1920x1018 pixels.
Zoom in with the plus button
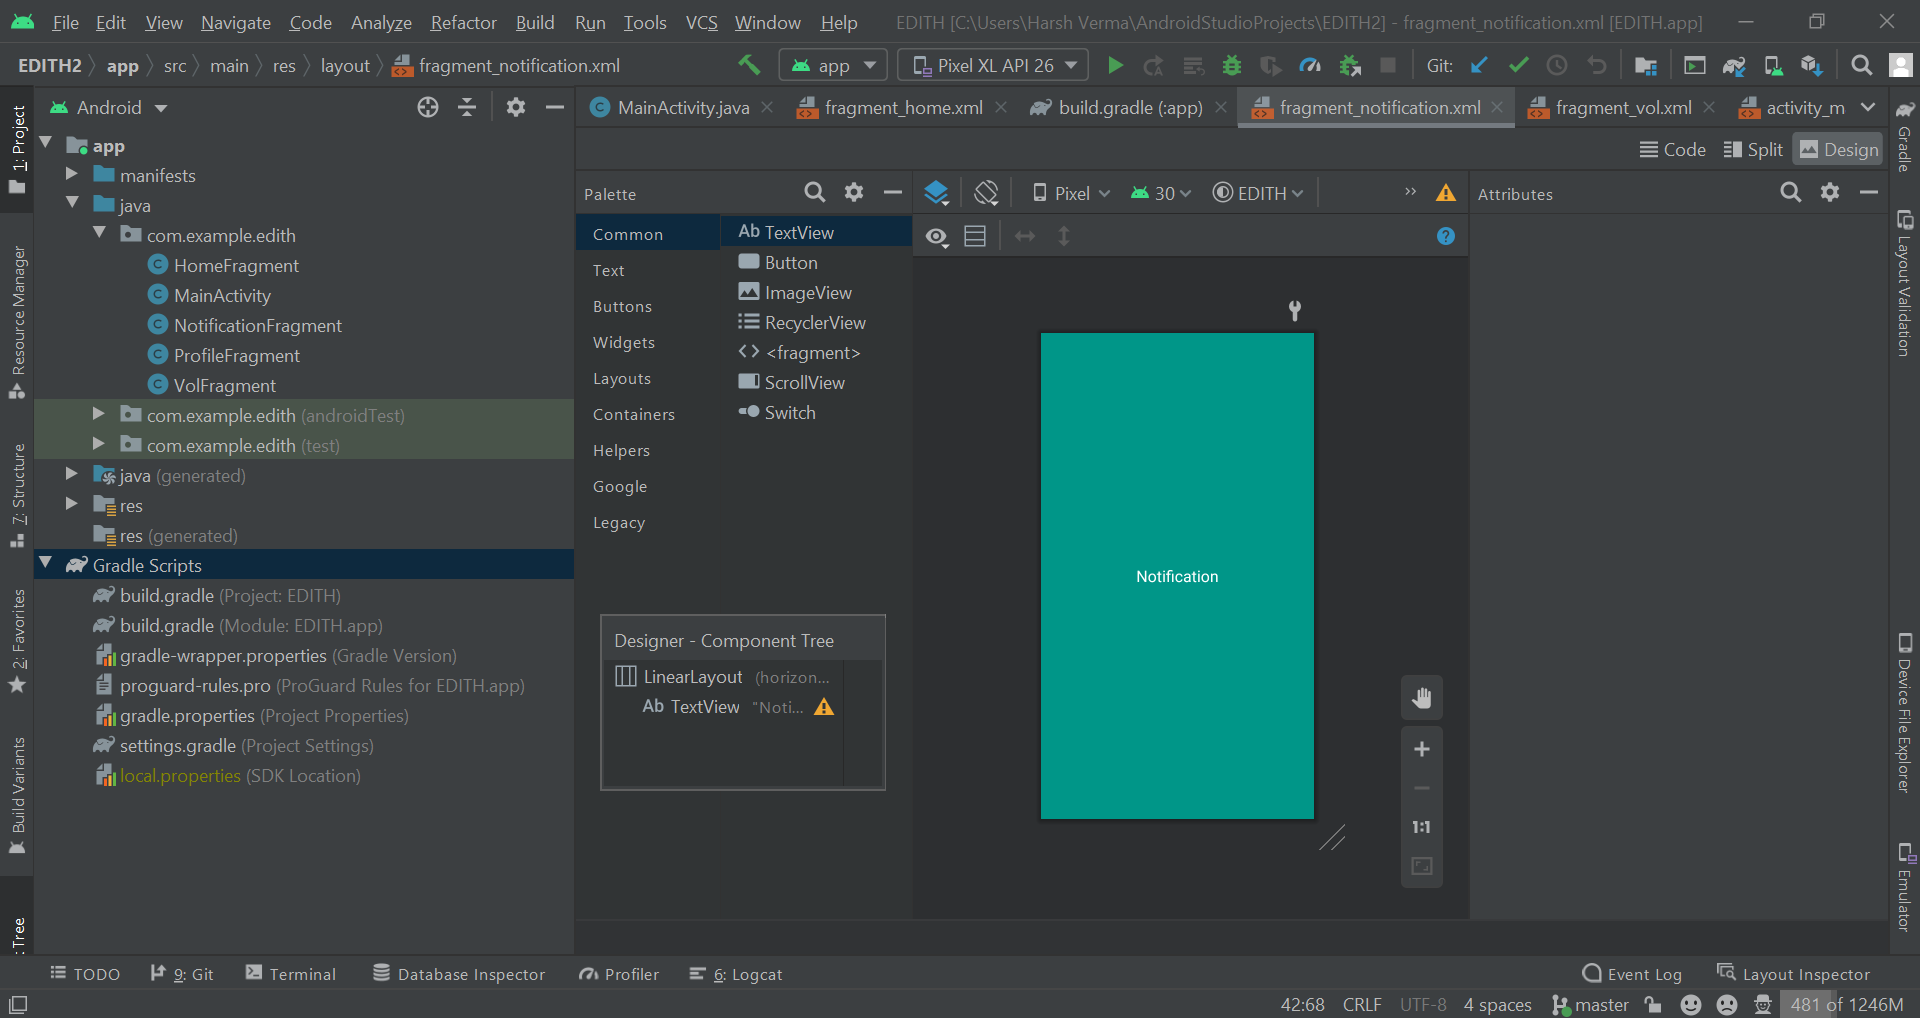coord(1421,749)
